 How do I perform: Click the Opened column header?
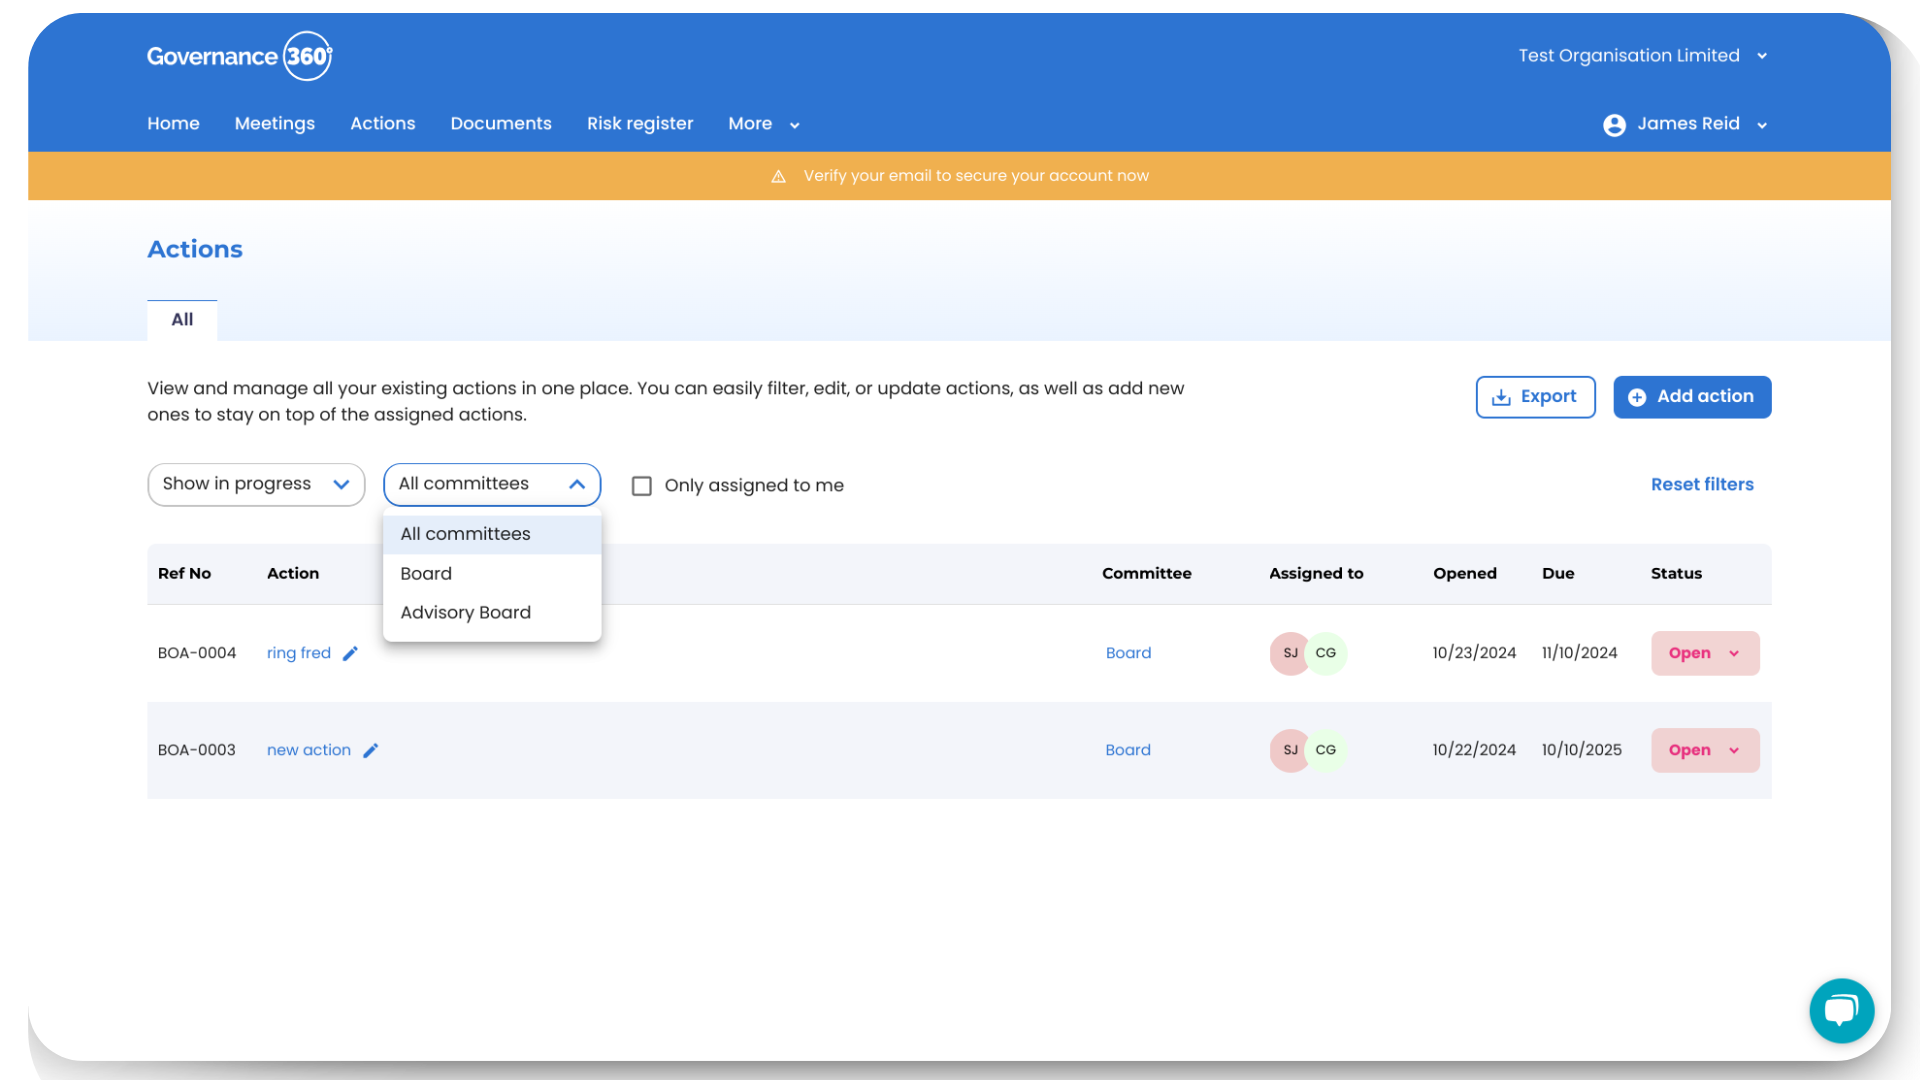click(x=1465, y=574)
